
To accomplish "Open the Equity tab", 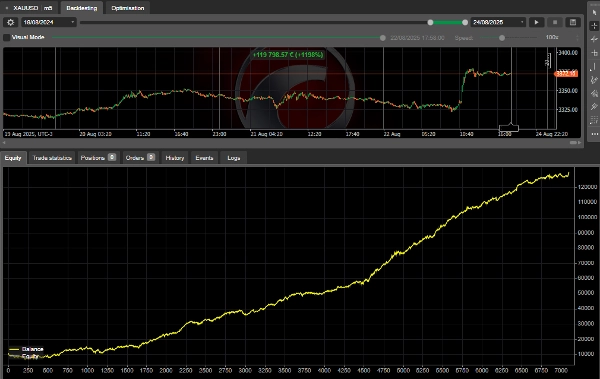I will click(13, 158).
